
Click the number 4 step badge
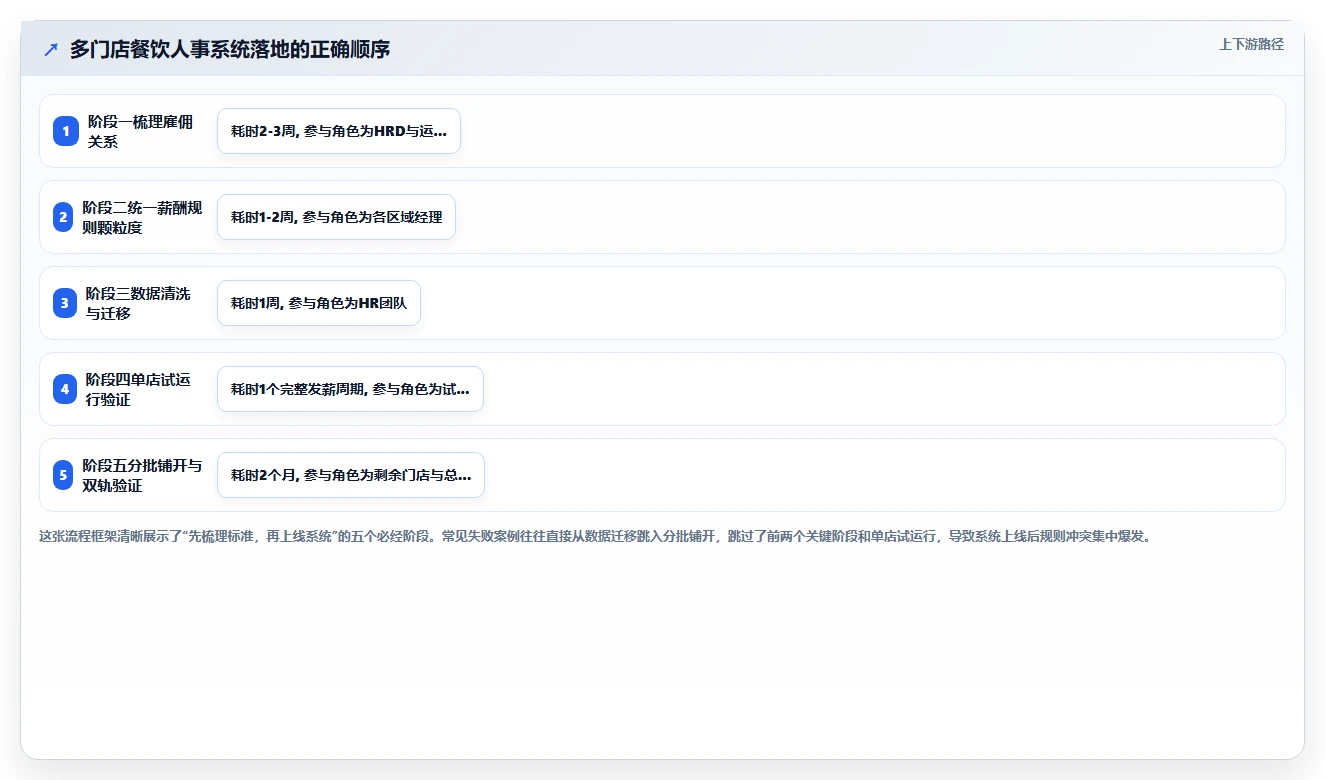click(x=65, y=389)
